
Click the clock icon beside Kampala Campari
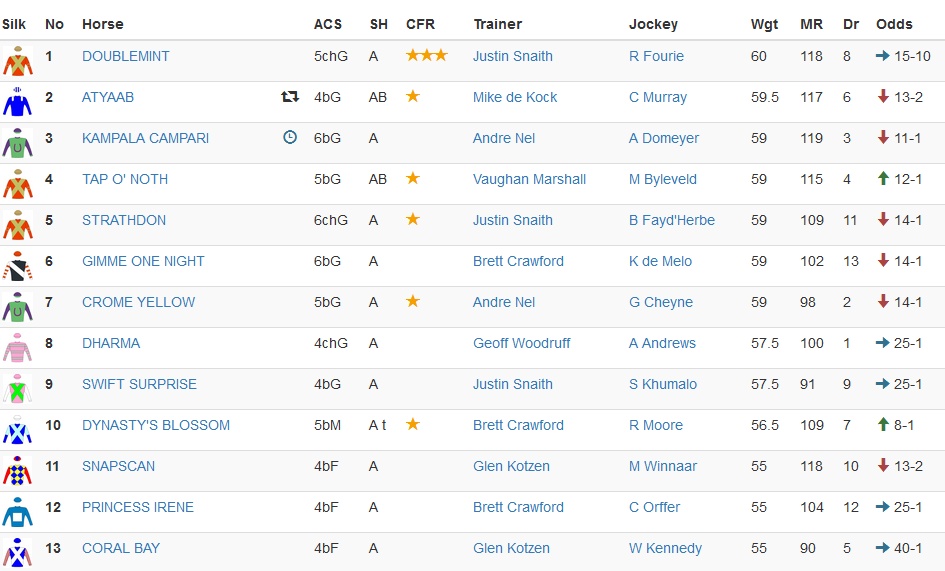click(290, 137)
